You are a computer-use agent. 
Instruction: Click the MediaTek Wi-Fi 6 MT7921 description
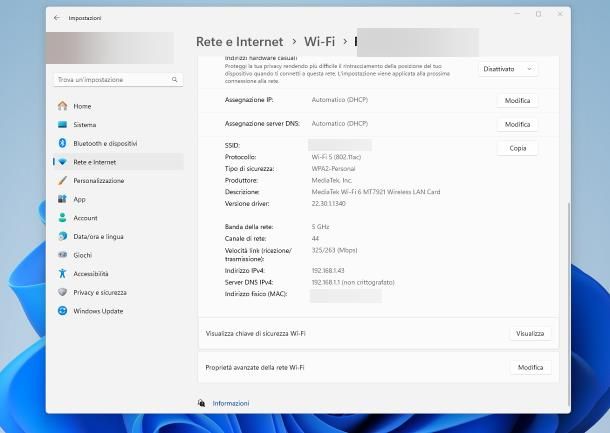(x=376, y=192)
